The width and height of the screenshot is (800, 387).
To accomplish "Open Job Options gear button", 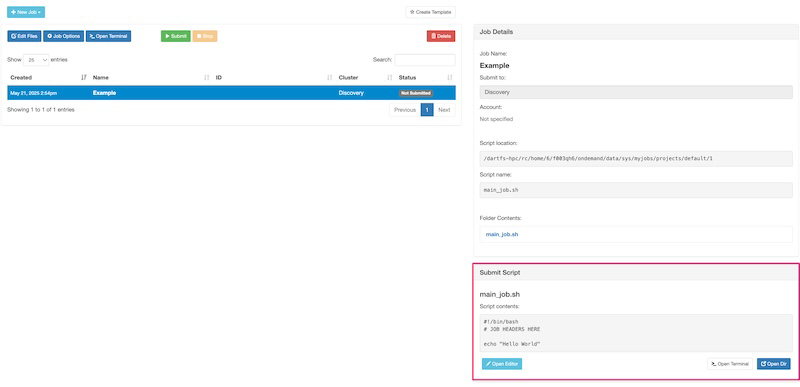I will pos(64,36).
